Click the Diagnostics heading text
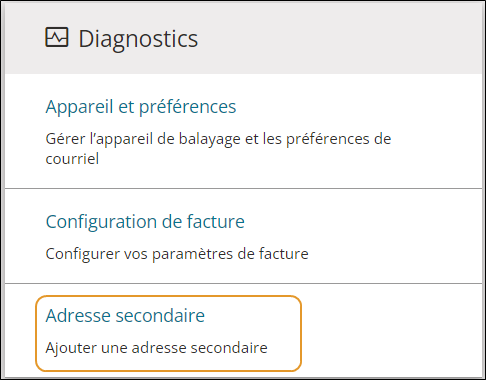The width and height of the screenshot is (486, 380). coord(138,39)
